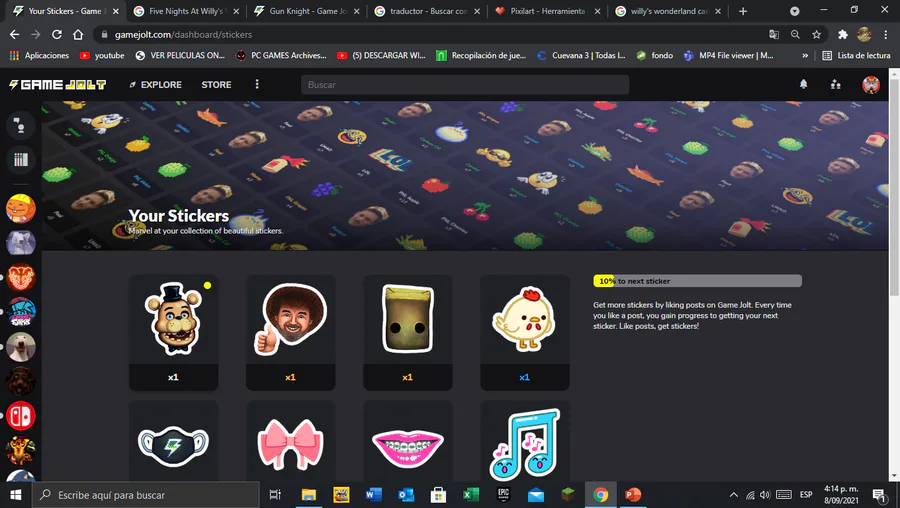
Task: Open the tab search dropdown arrow
Action: [x=794, y=11]
